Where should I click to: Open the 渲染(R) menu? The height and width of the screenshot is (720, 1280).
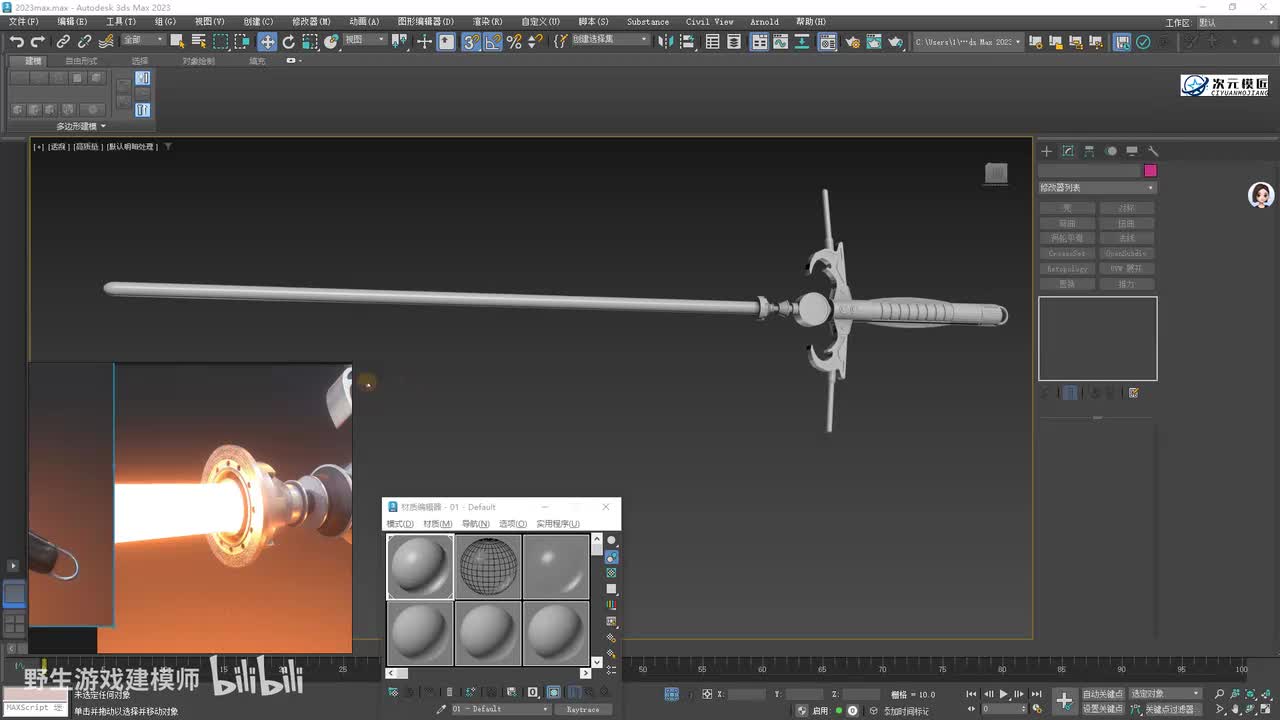point(487,21)
